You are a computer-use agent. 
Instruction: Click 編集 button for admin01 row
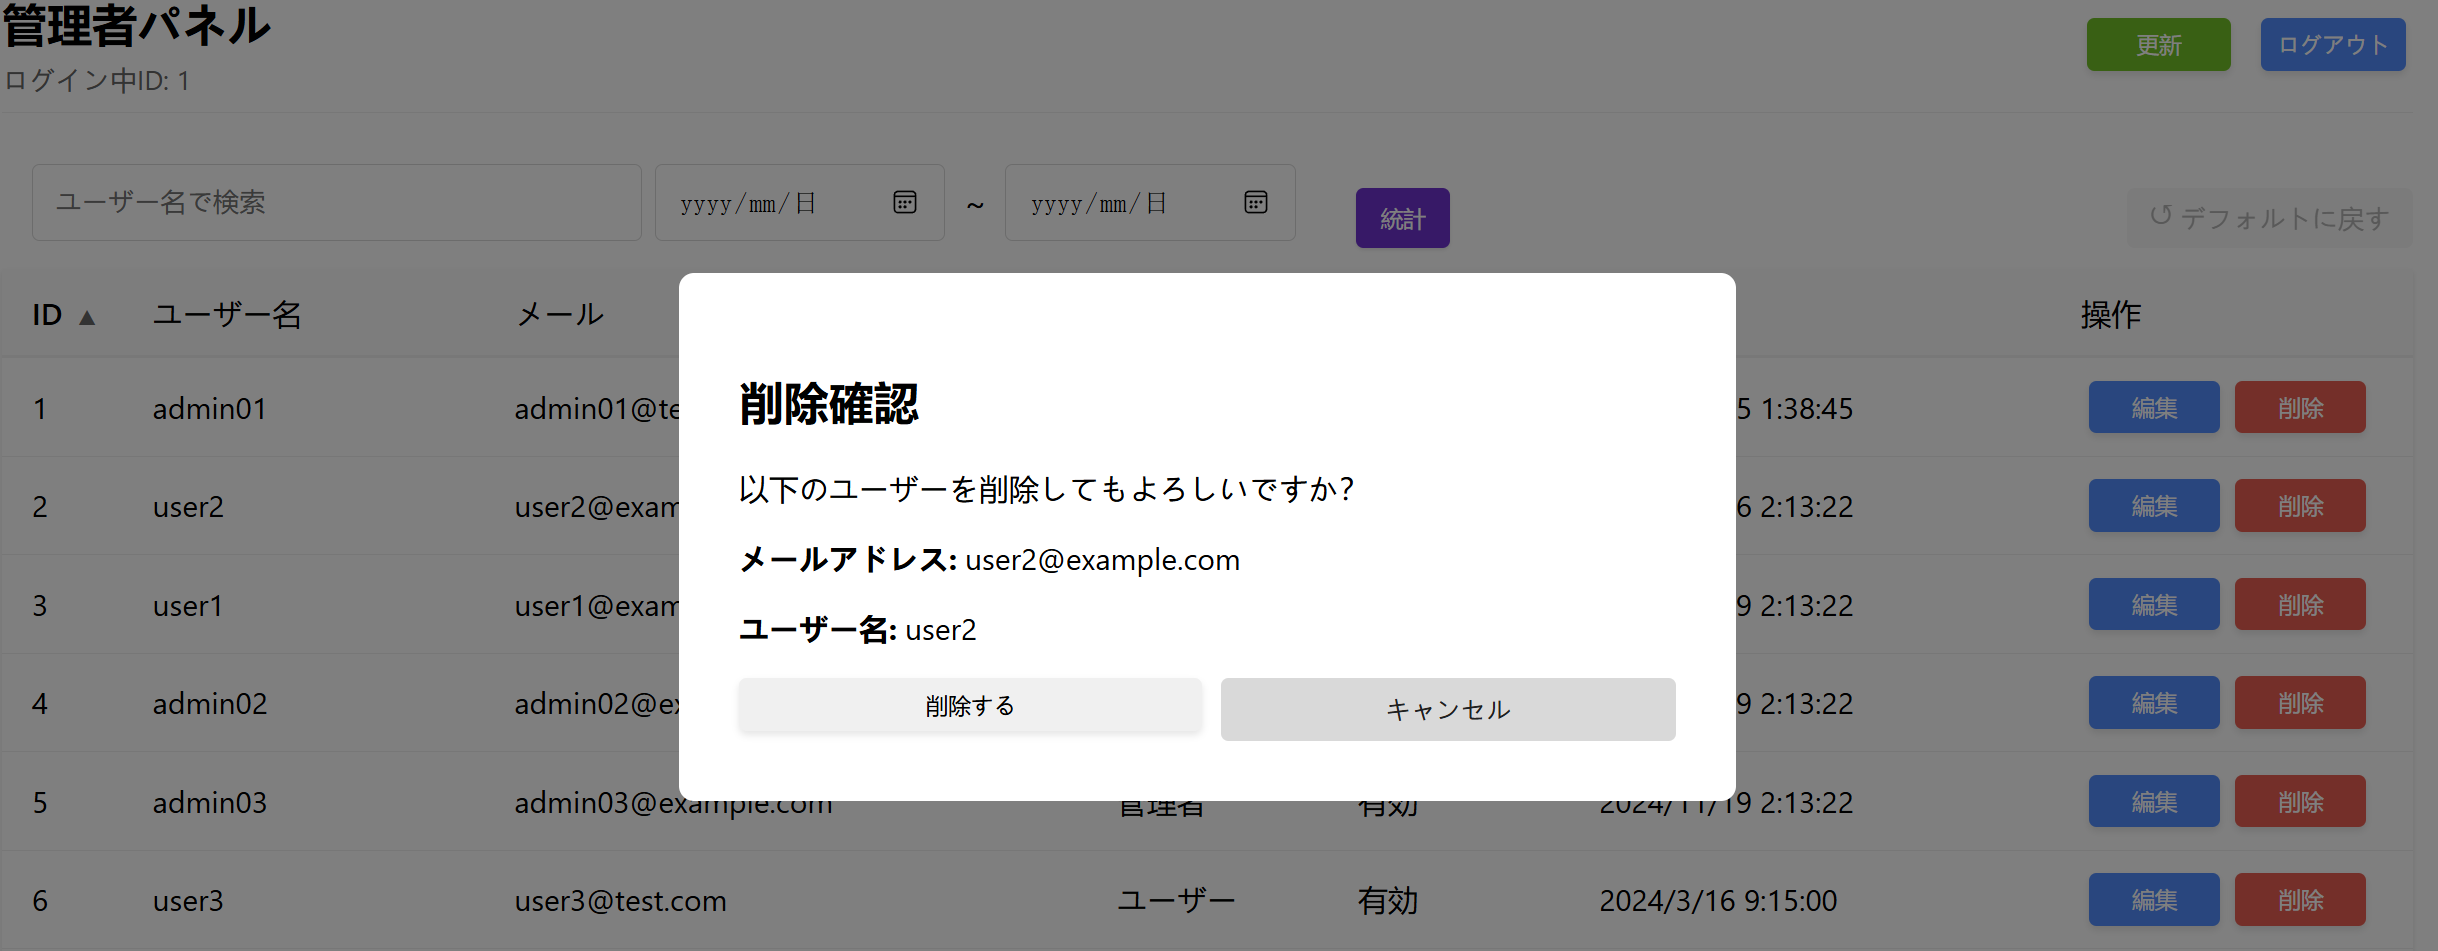pyautogui.click(x=2154, y=407)
